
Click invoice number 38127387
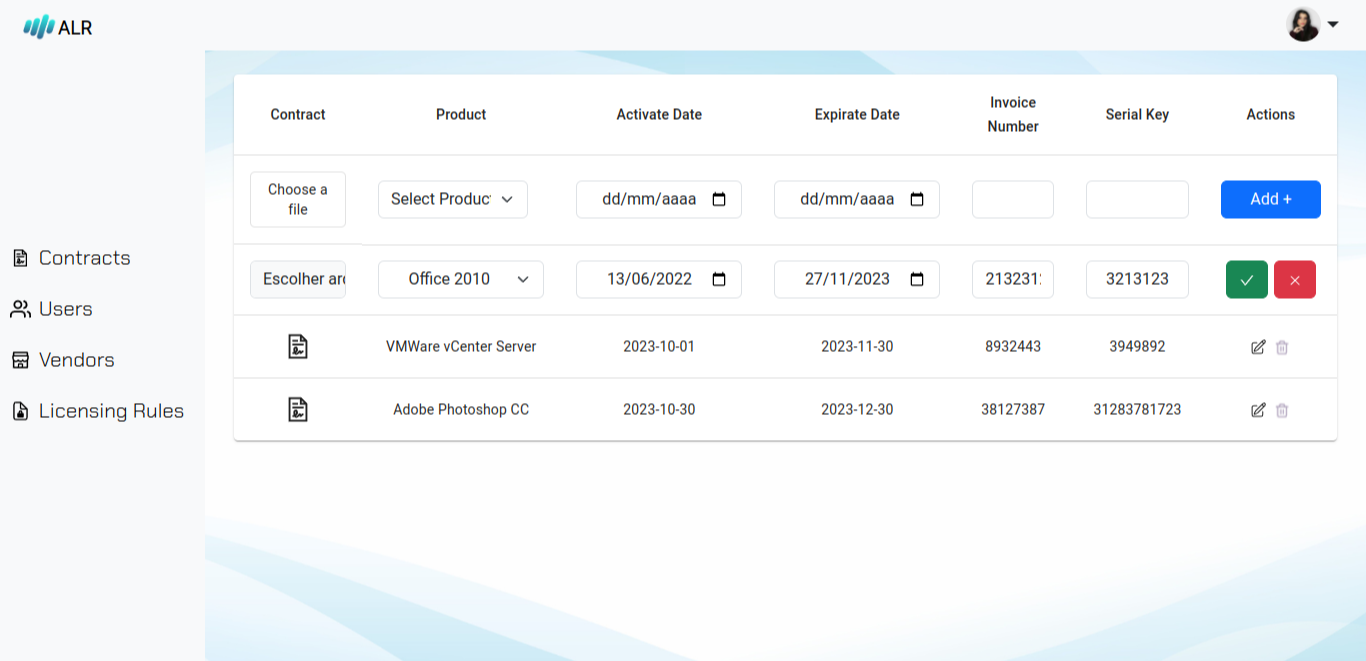[x=1013, y=410]
